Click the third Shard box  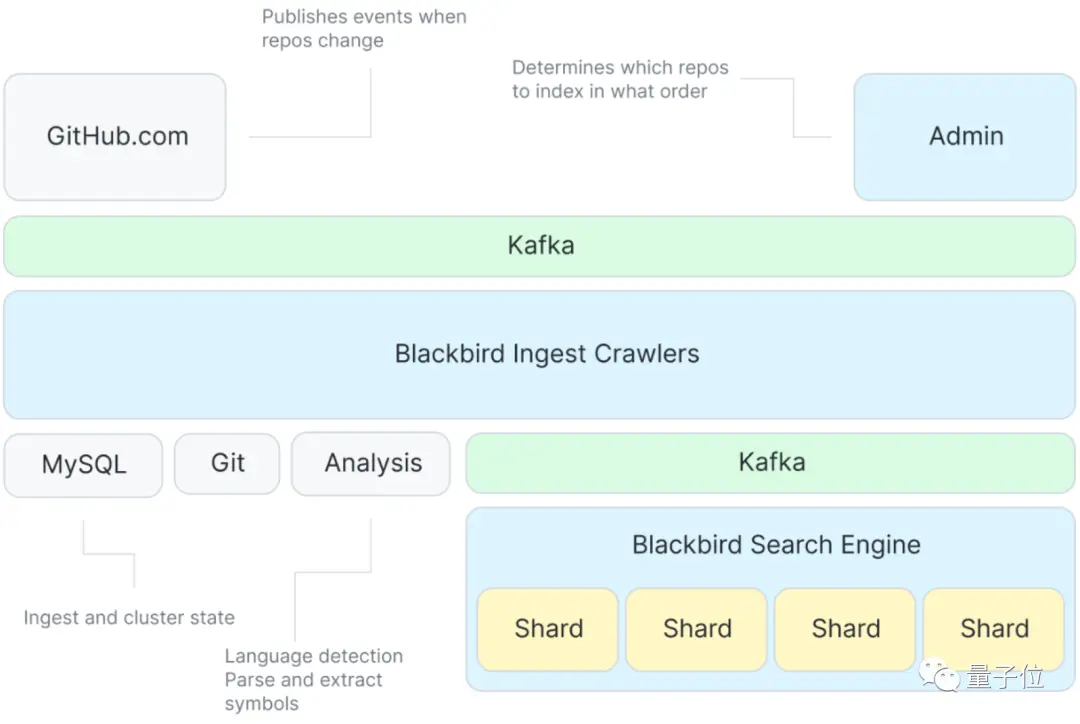845,629
